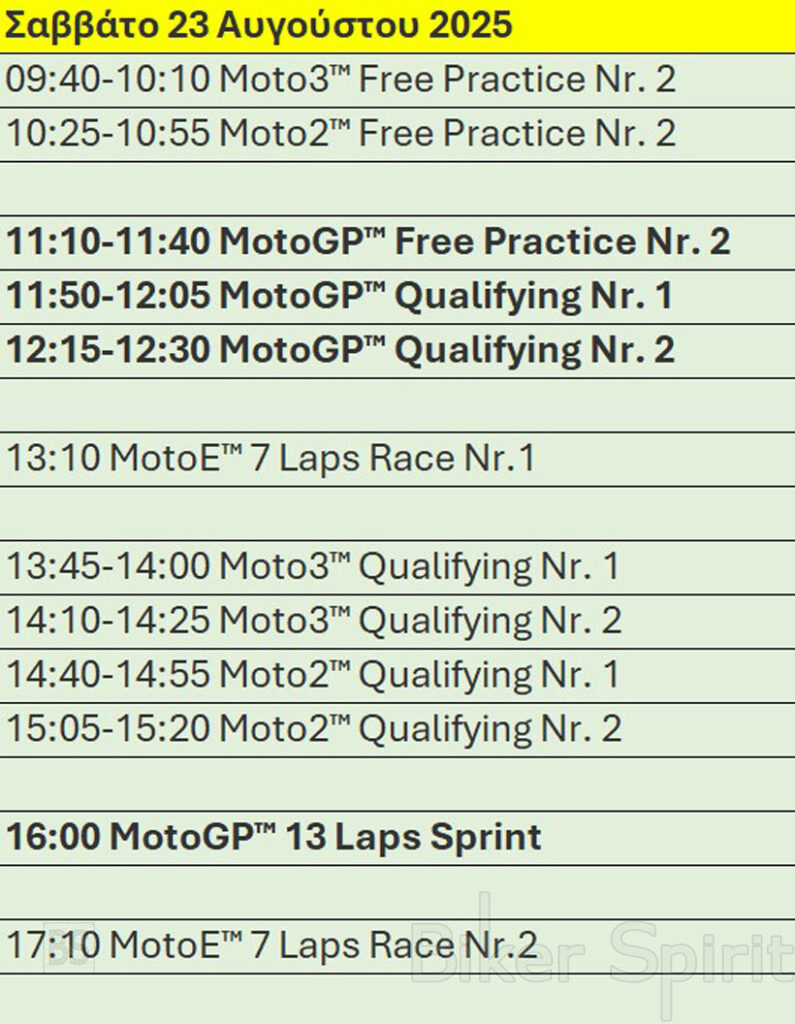Select the MotoGP 13 Laps Sprint label

325,837
